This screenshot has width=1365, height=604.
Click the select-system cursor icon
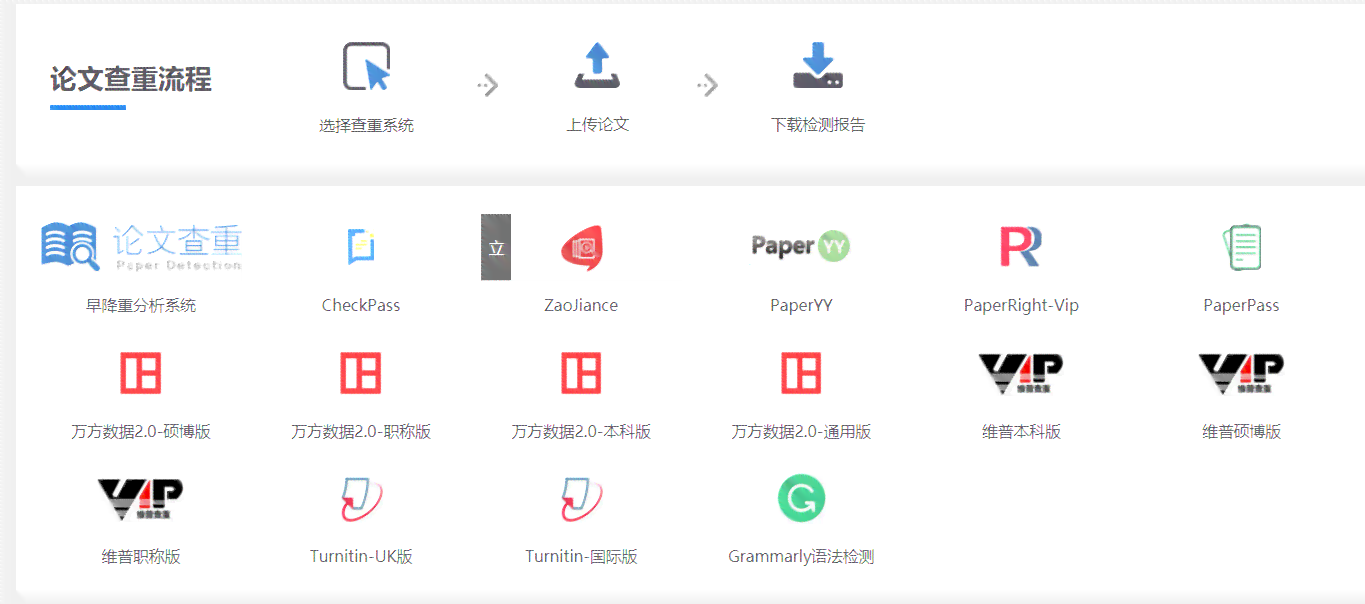click(366, 67)
